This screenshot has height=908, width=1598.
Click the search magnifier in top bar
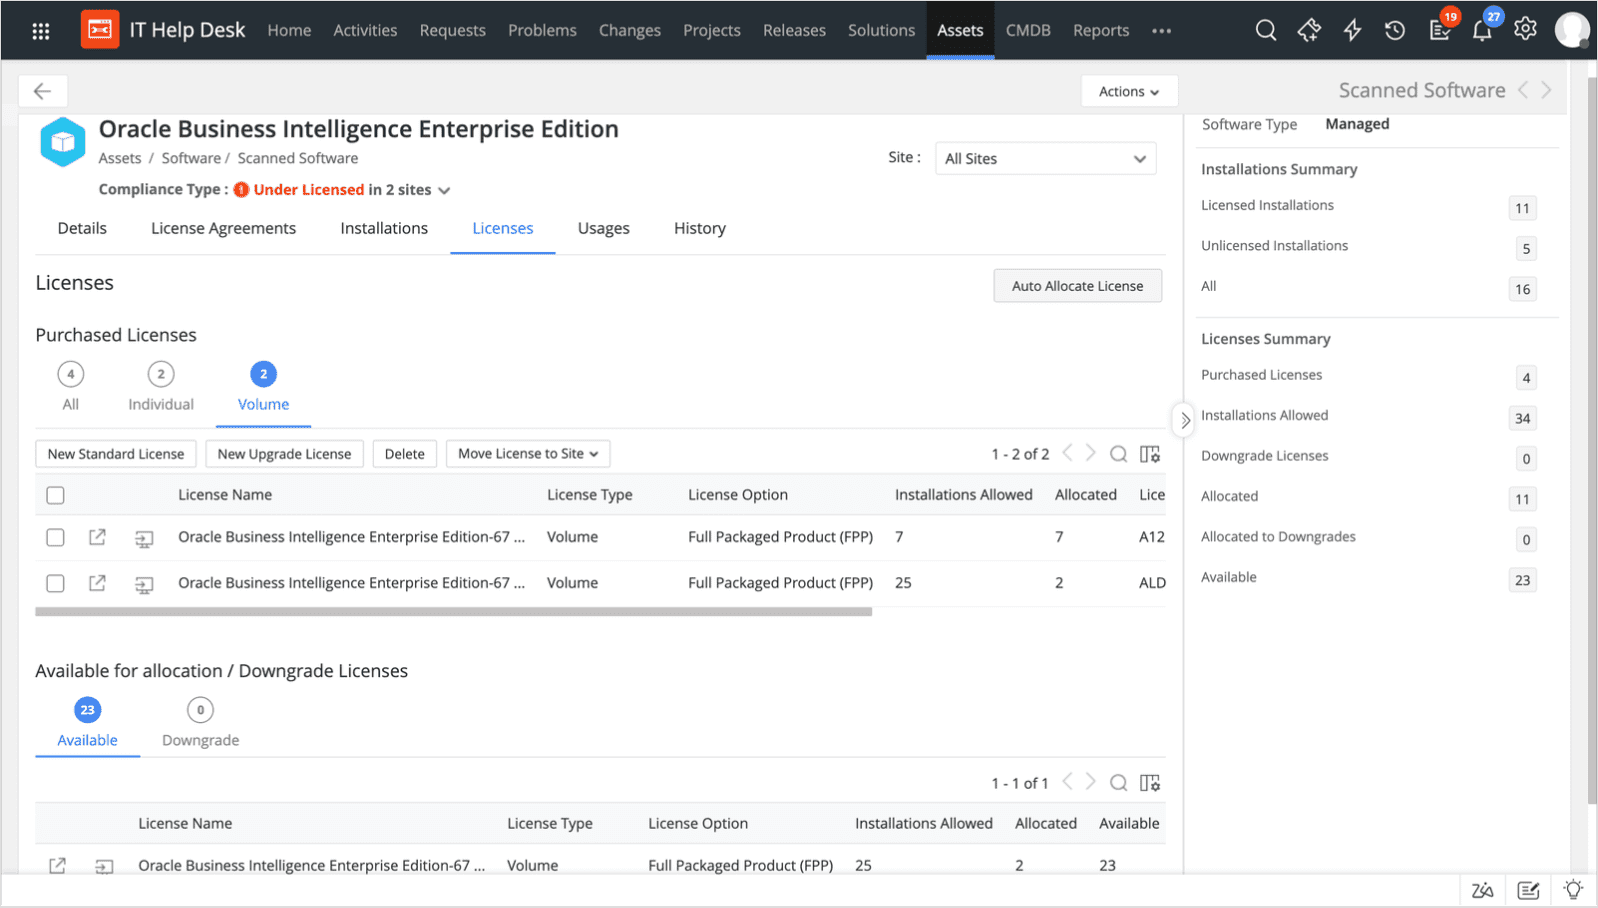click(1265, 30)
